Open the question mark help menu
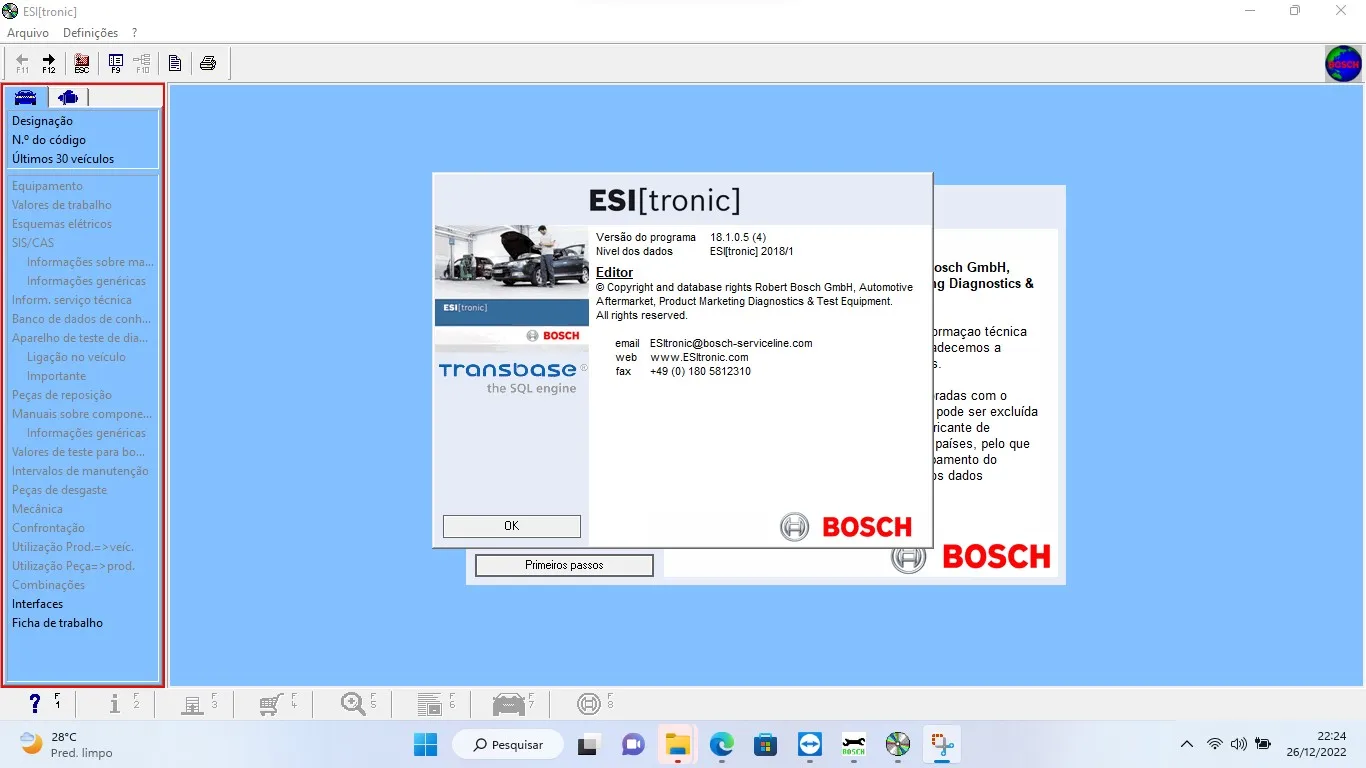1366x768 pixels. pos(135,33)
